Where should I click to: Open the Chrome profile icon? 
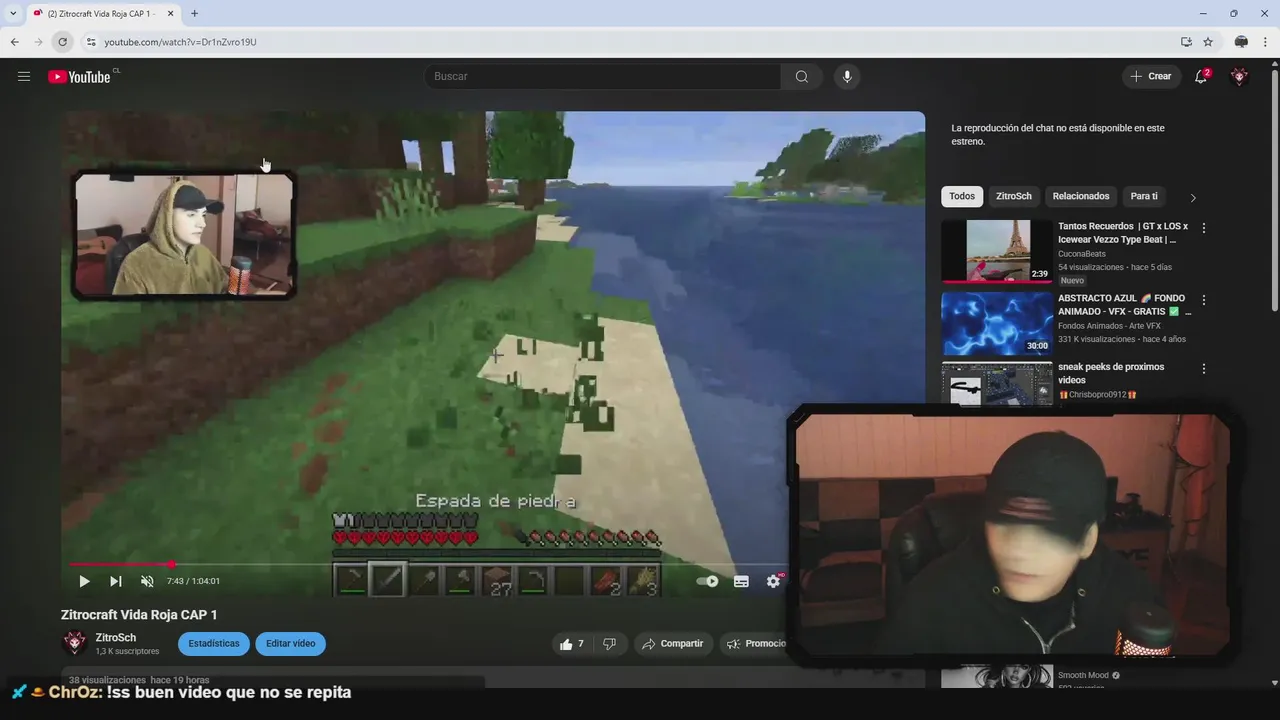(1241, 42)
